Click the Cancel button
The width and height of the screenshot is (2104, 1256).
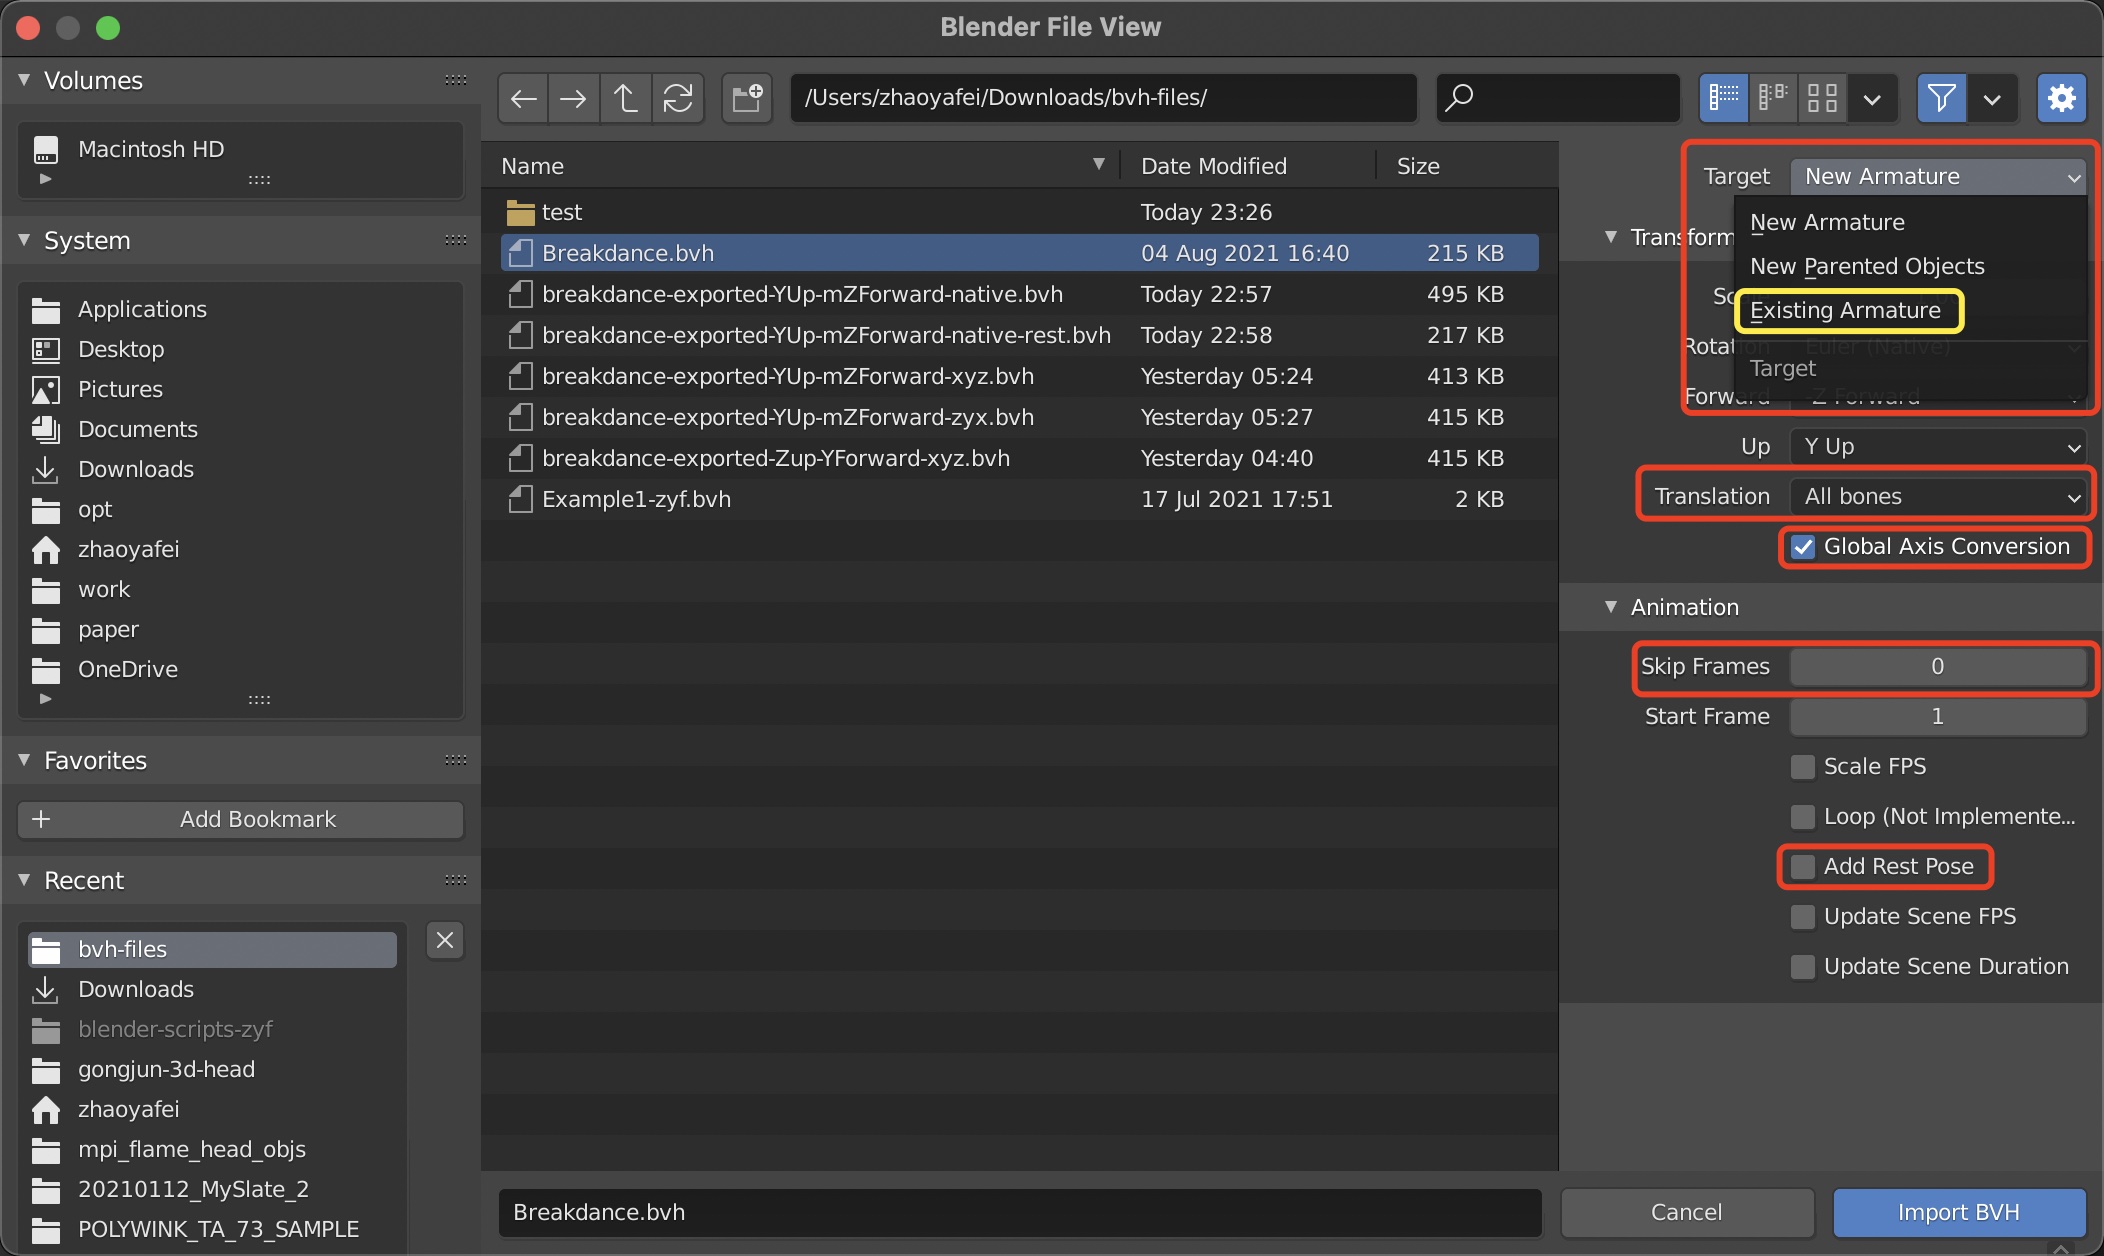point(1686,1212)
